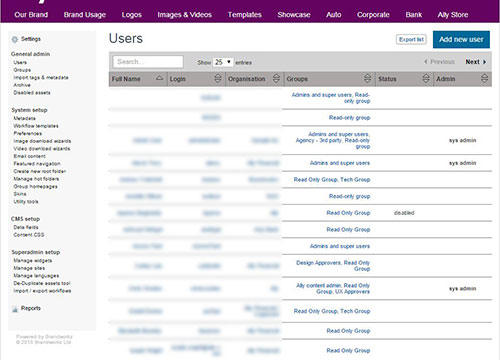Screen dimensions: 500x360
Task: Open Workflow templates link
Action: point(36,126)
